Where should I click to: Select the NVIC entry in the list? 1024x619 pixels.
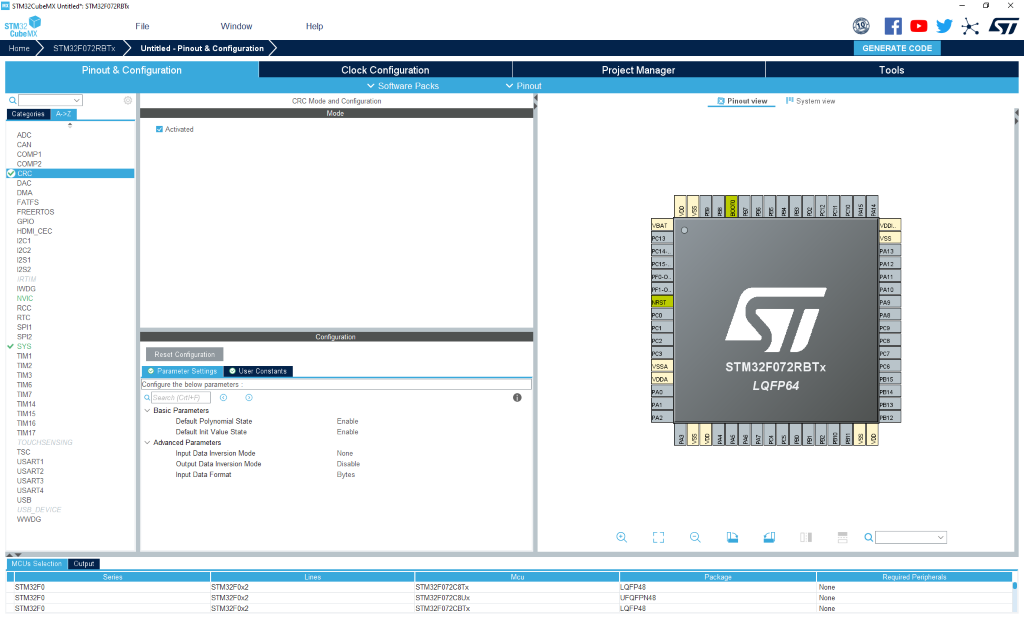pos(25,298)
